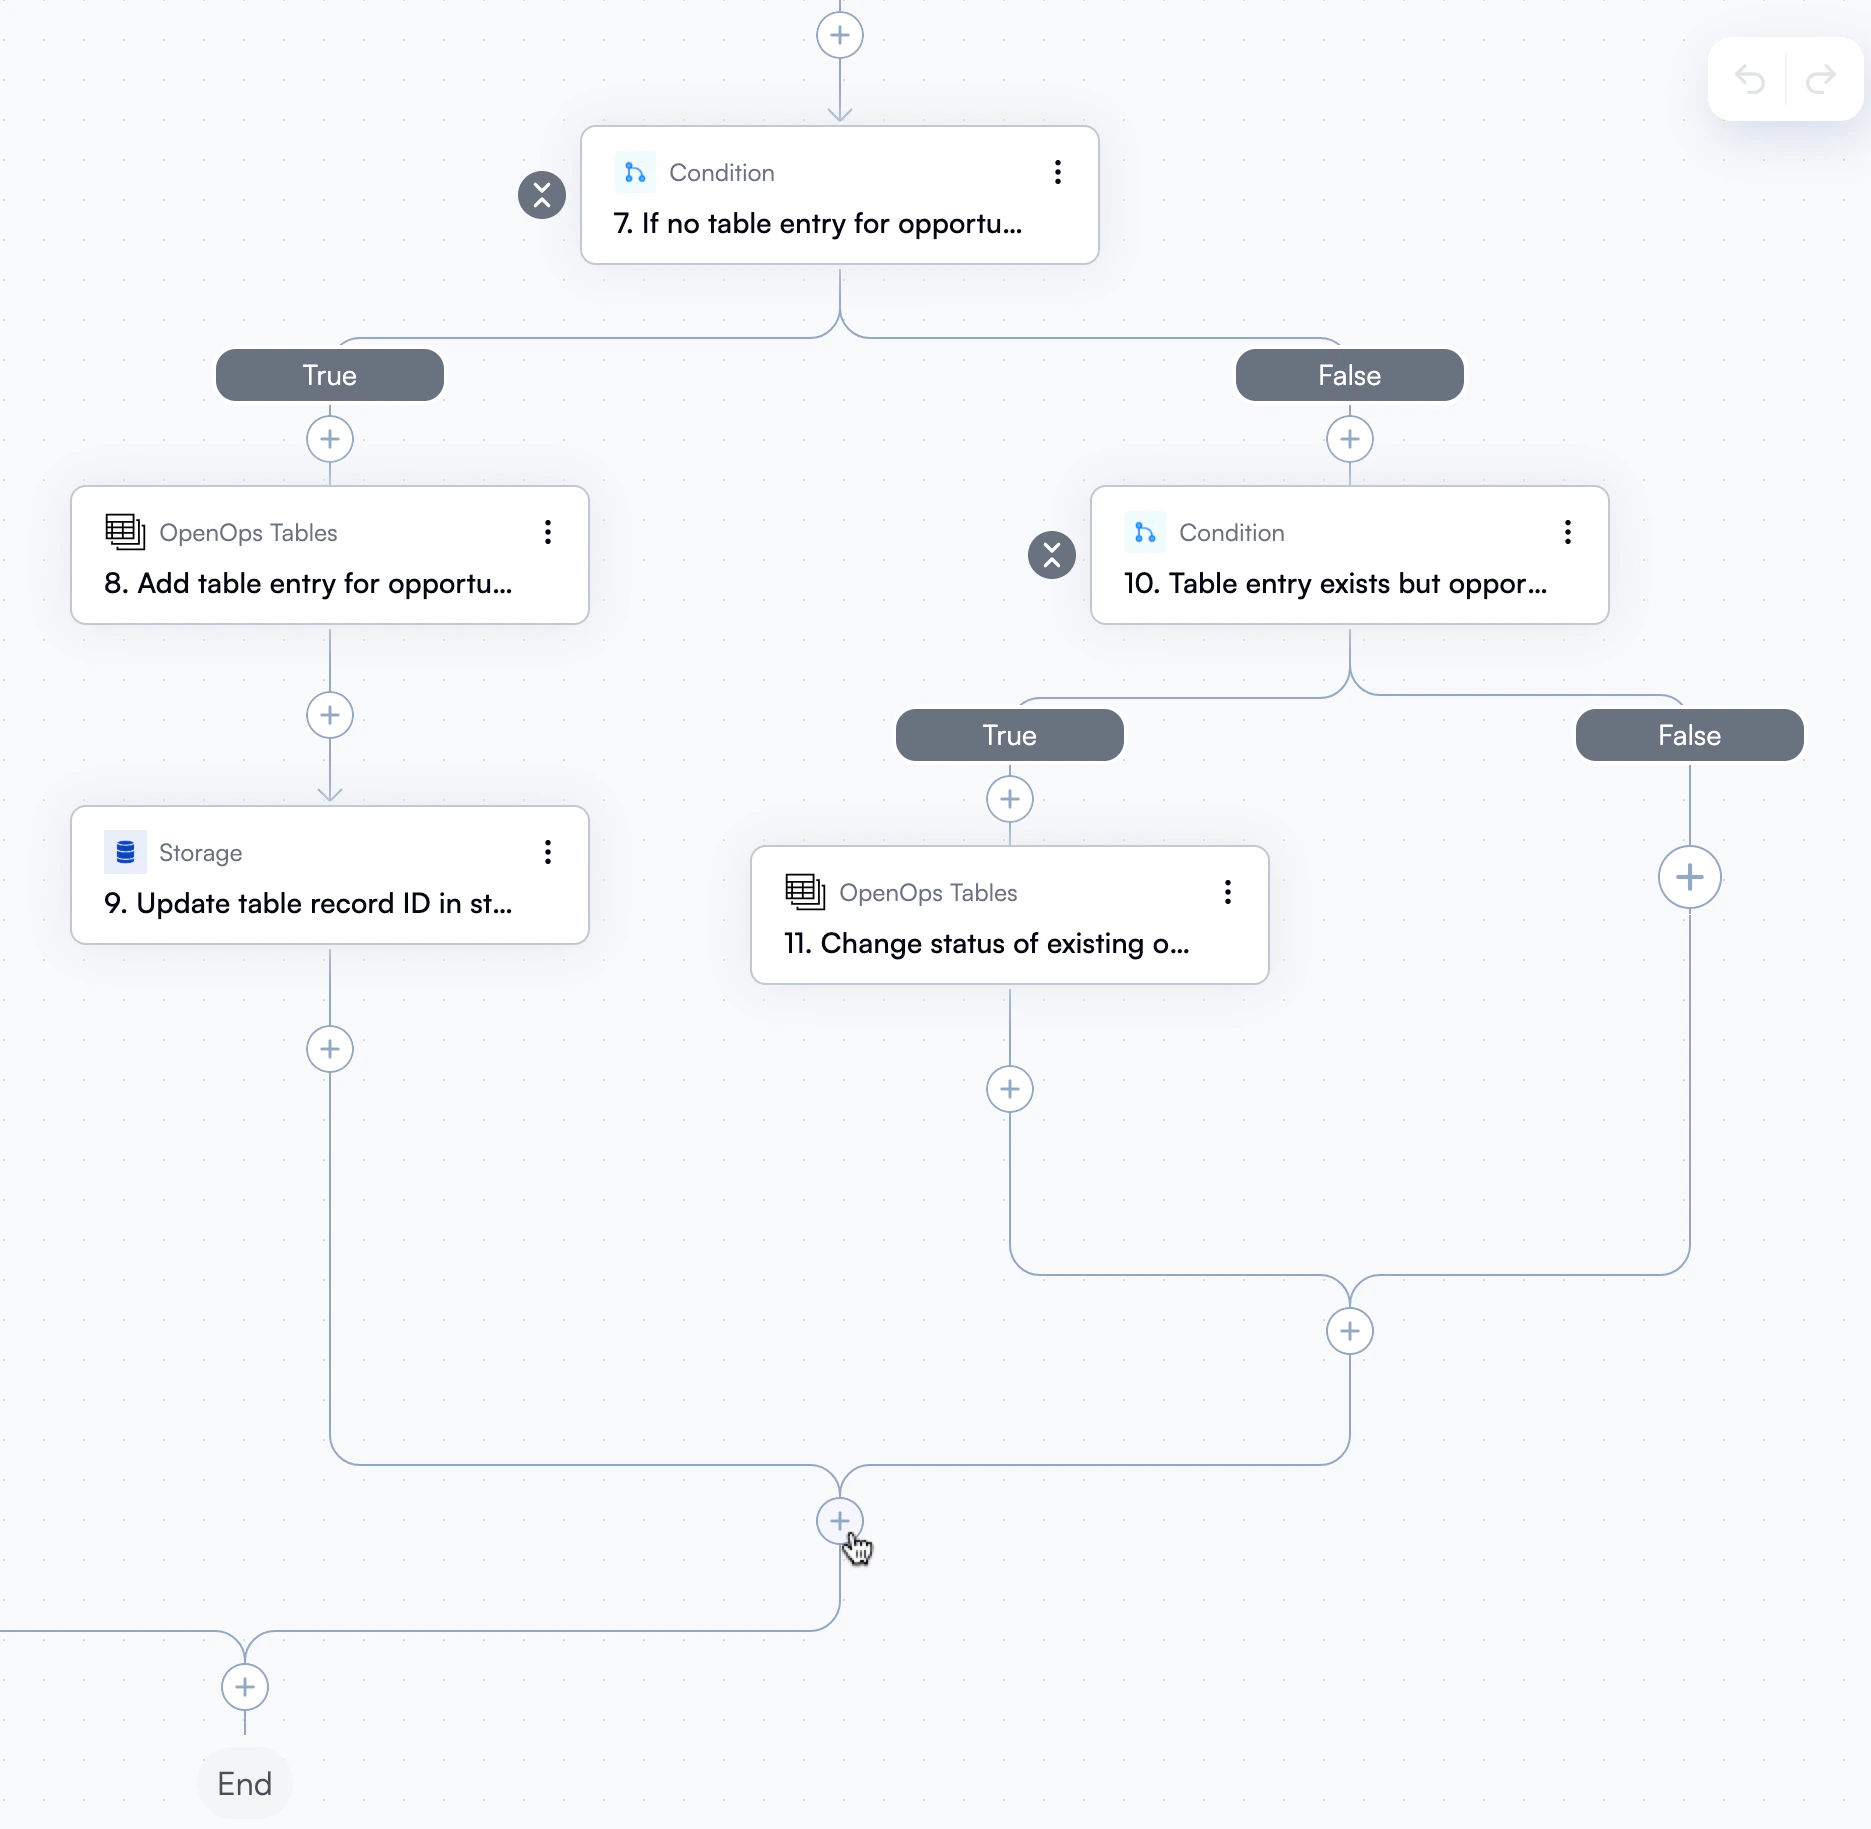Click the OpenOps Tables icon on step 8
This screenshot has width=1871, height=1829.
[124, 532]
